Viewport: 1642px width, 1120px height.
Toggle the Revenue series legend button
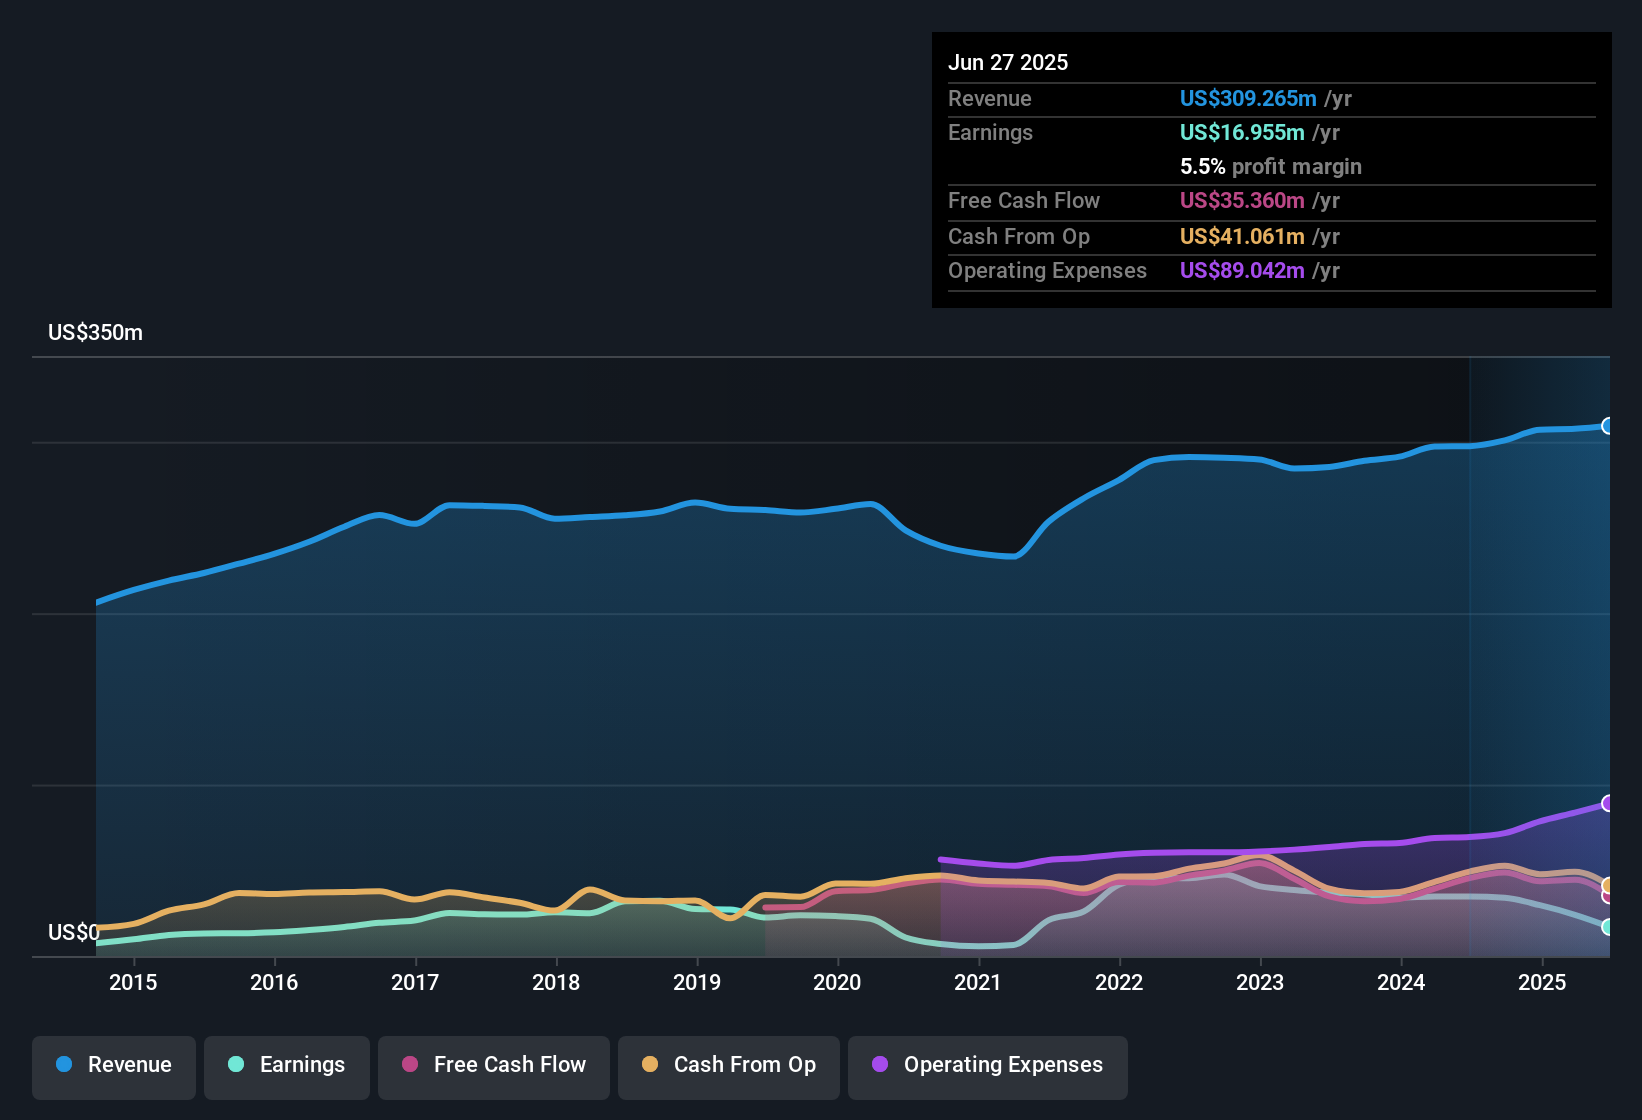click(x=114, y=1067)
